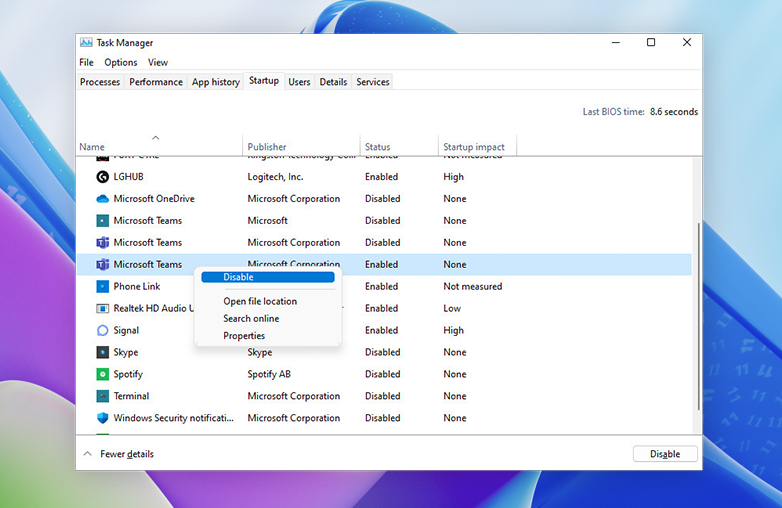Select the Windows Security notification row name

click(x=173, y=418)
